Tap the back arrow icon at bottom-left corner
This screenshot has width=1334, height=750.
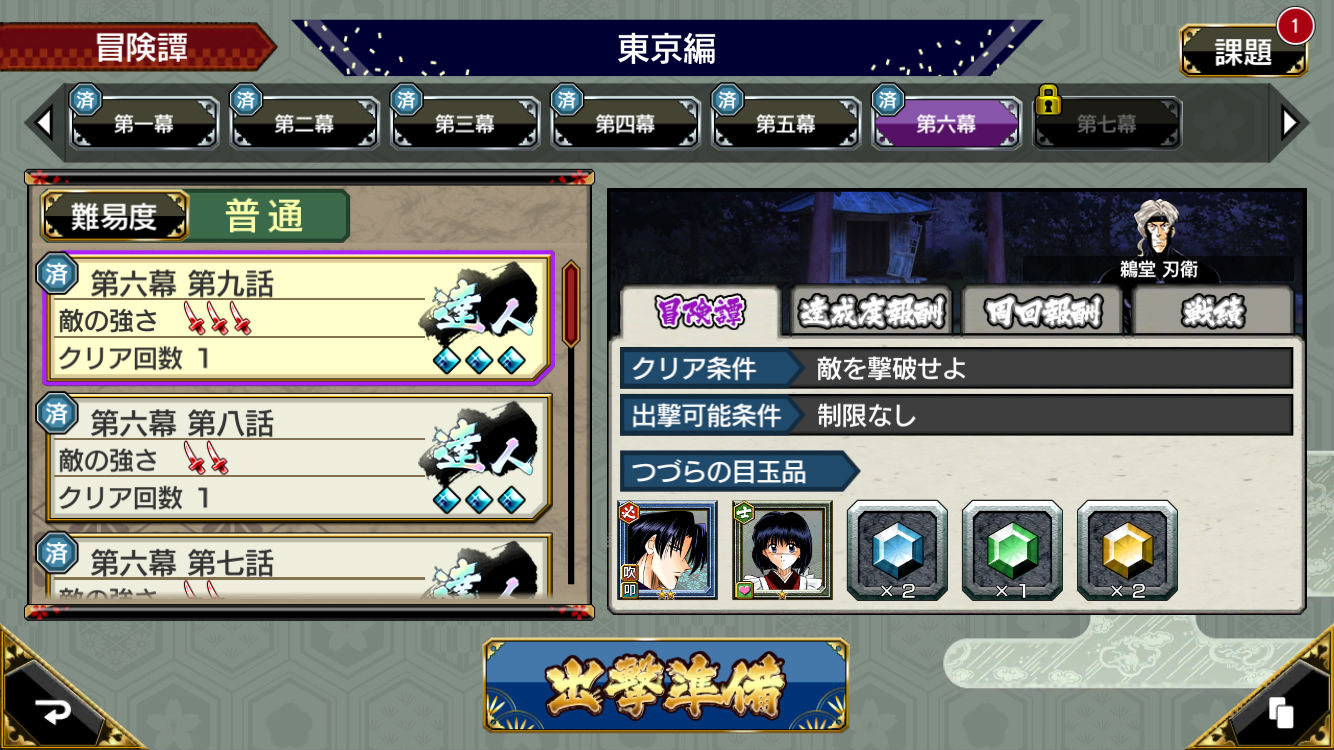point(50,709)
